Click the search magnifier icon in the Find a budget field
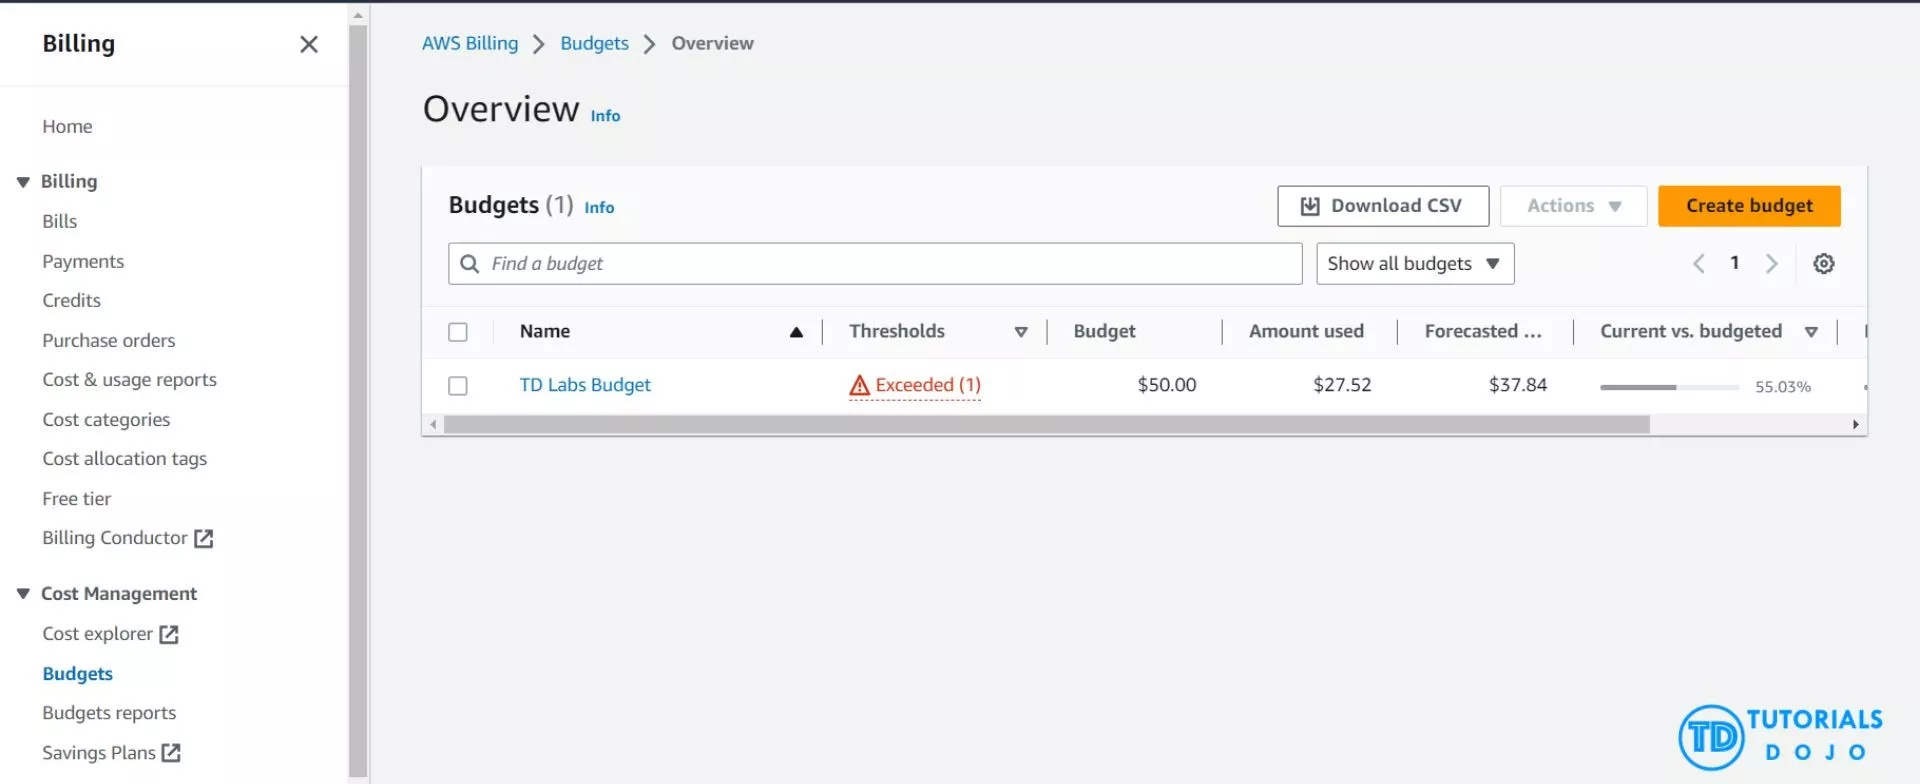The image size is (1920, 784). 469,264
